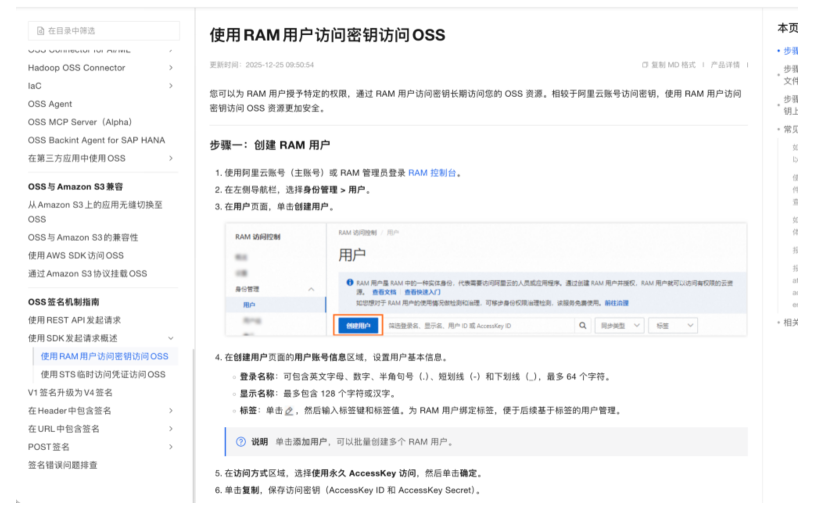835x532 pixels.
Task: Follow the RAM 控制台 hyperlink
Action: pyautogui.click(x=432, y=173)
